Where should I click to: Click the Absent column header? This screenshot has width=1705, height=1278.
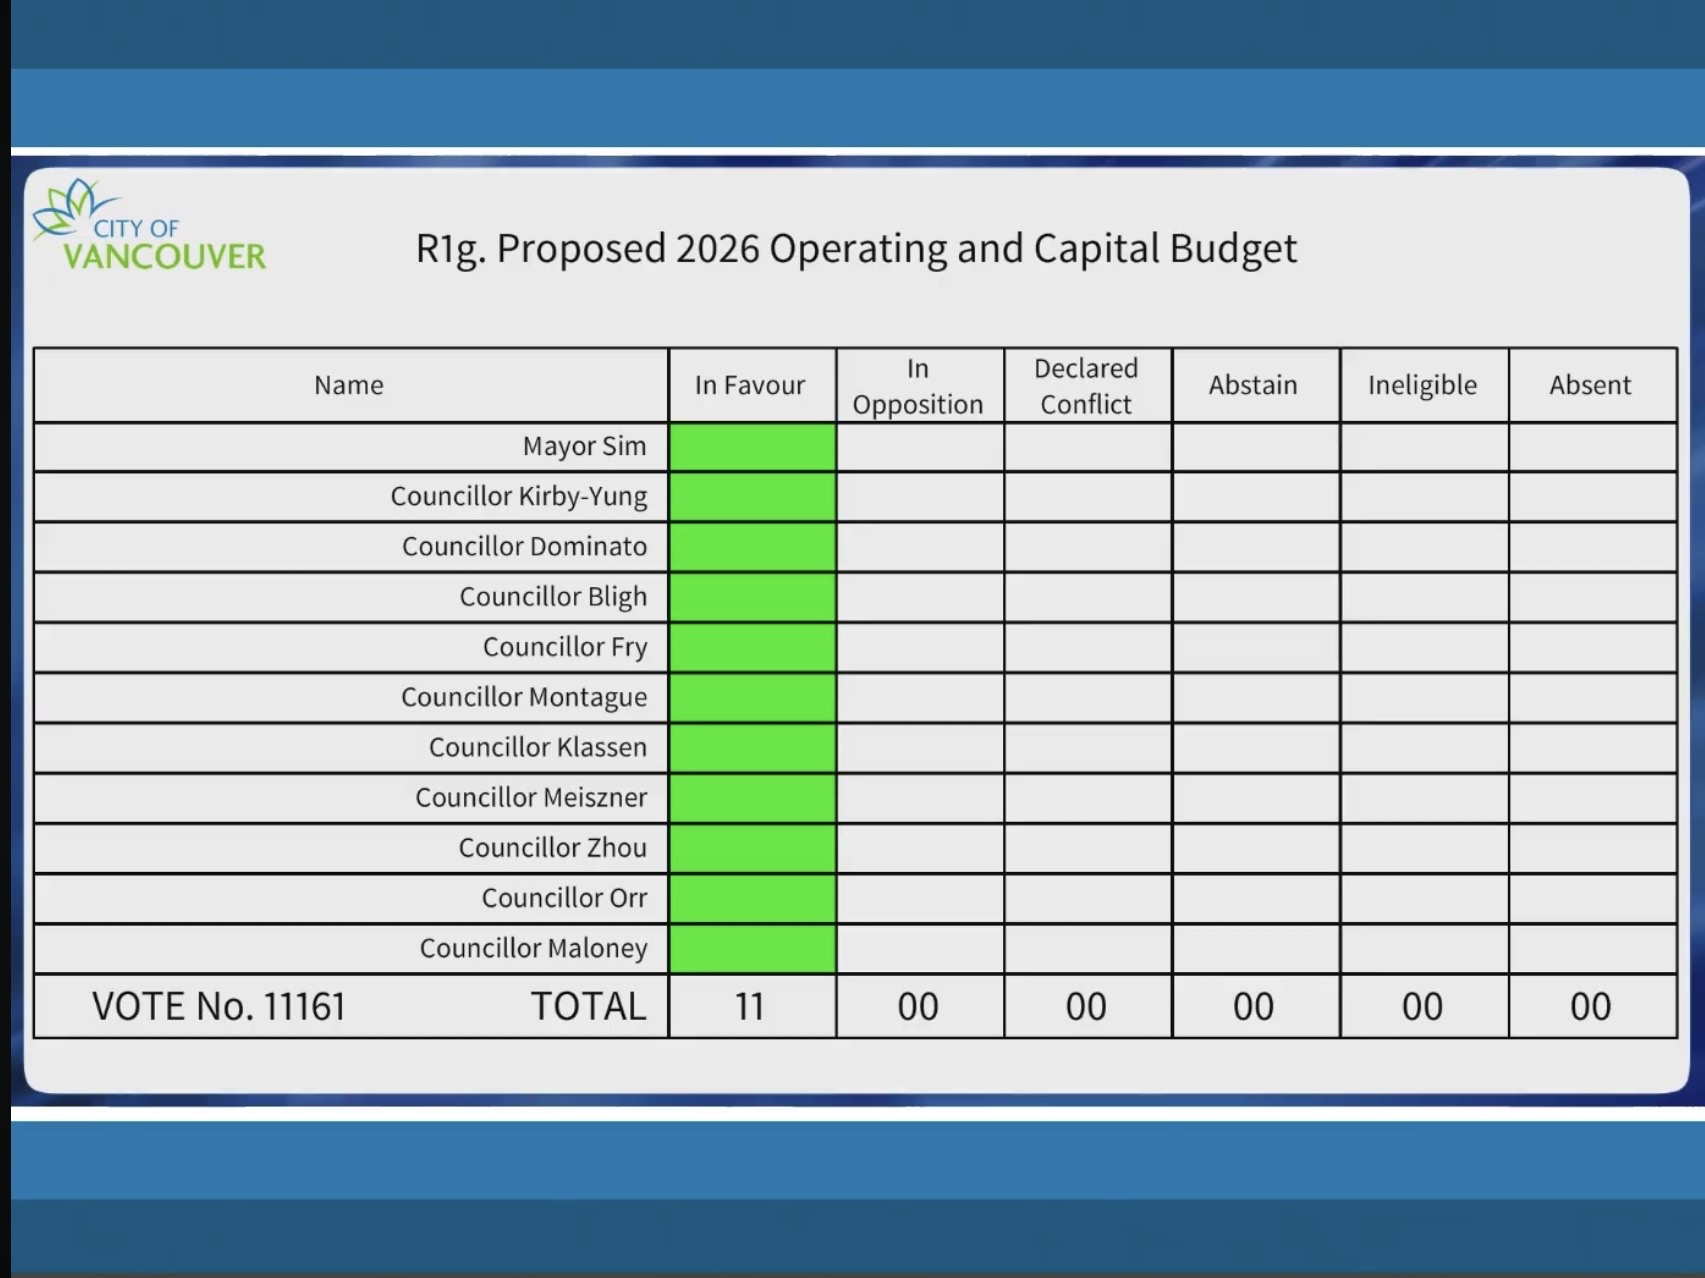point(1590,385)
